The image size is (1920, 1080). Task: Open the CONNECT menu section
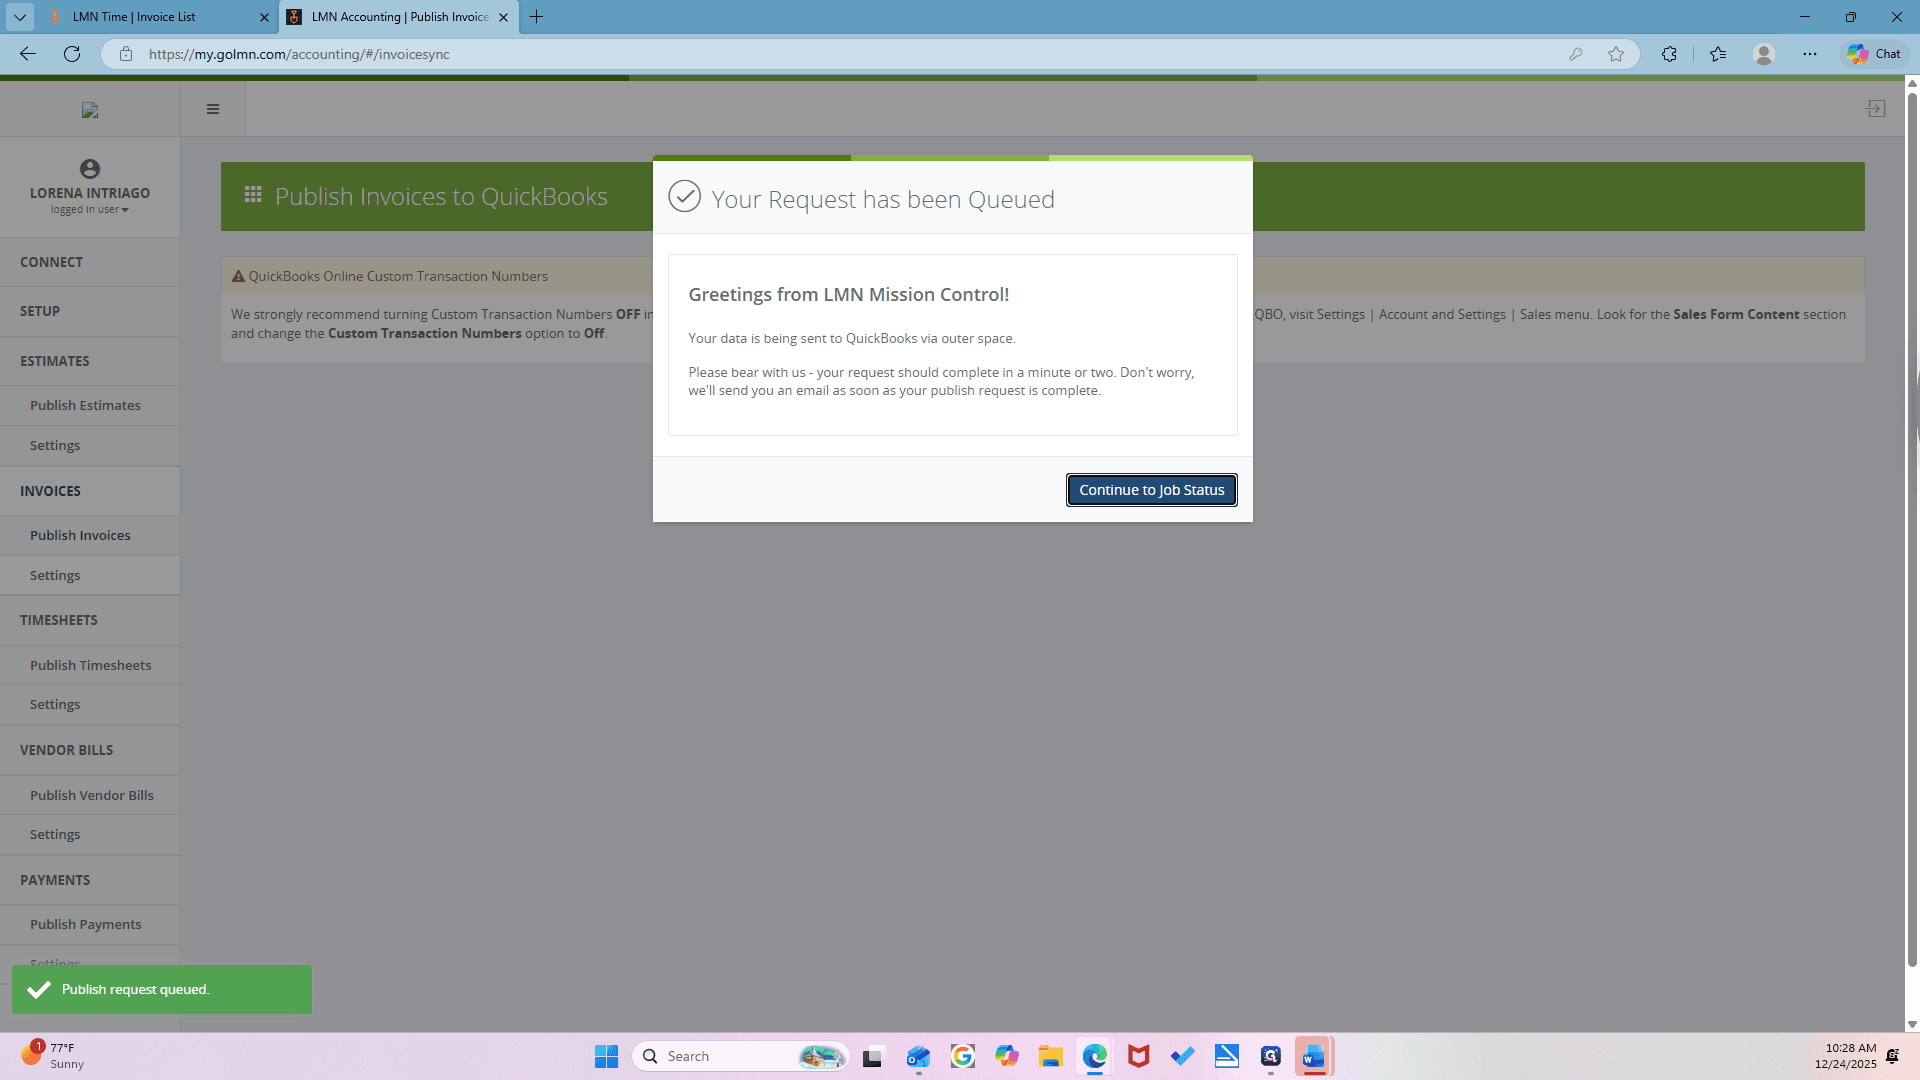90,262
